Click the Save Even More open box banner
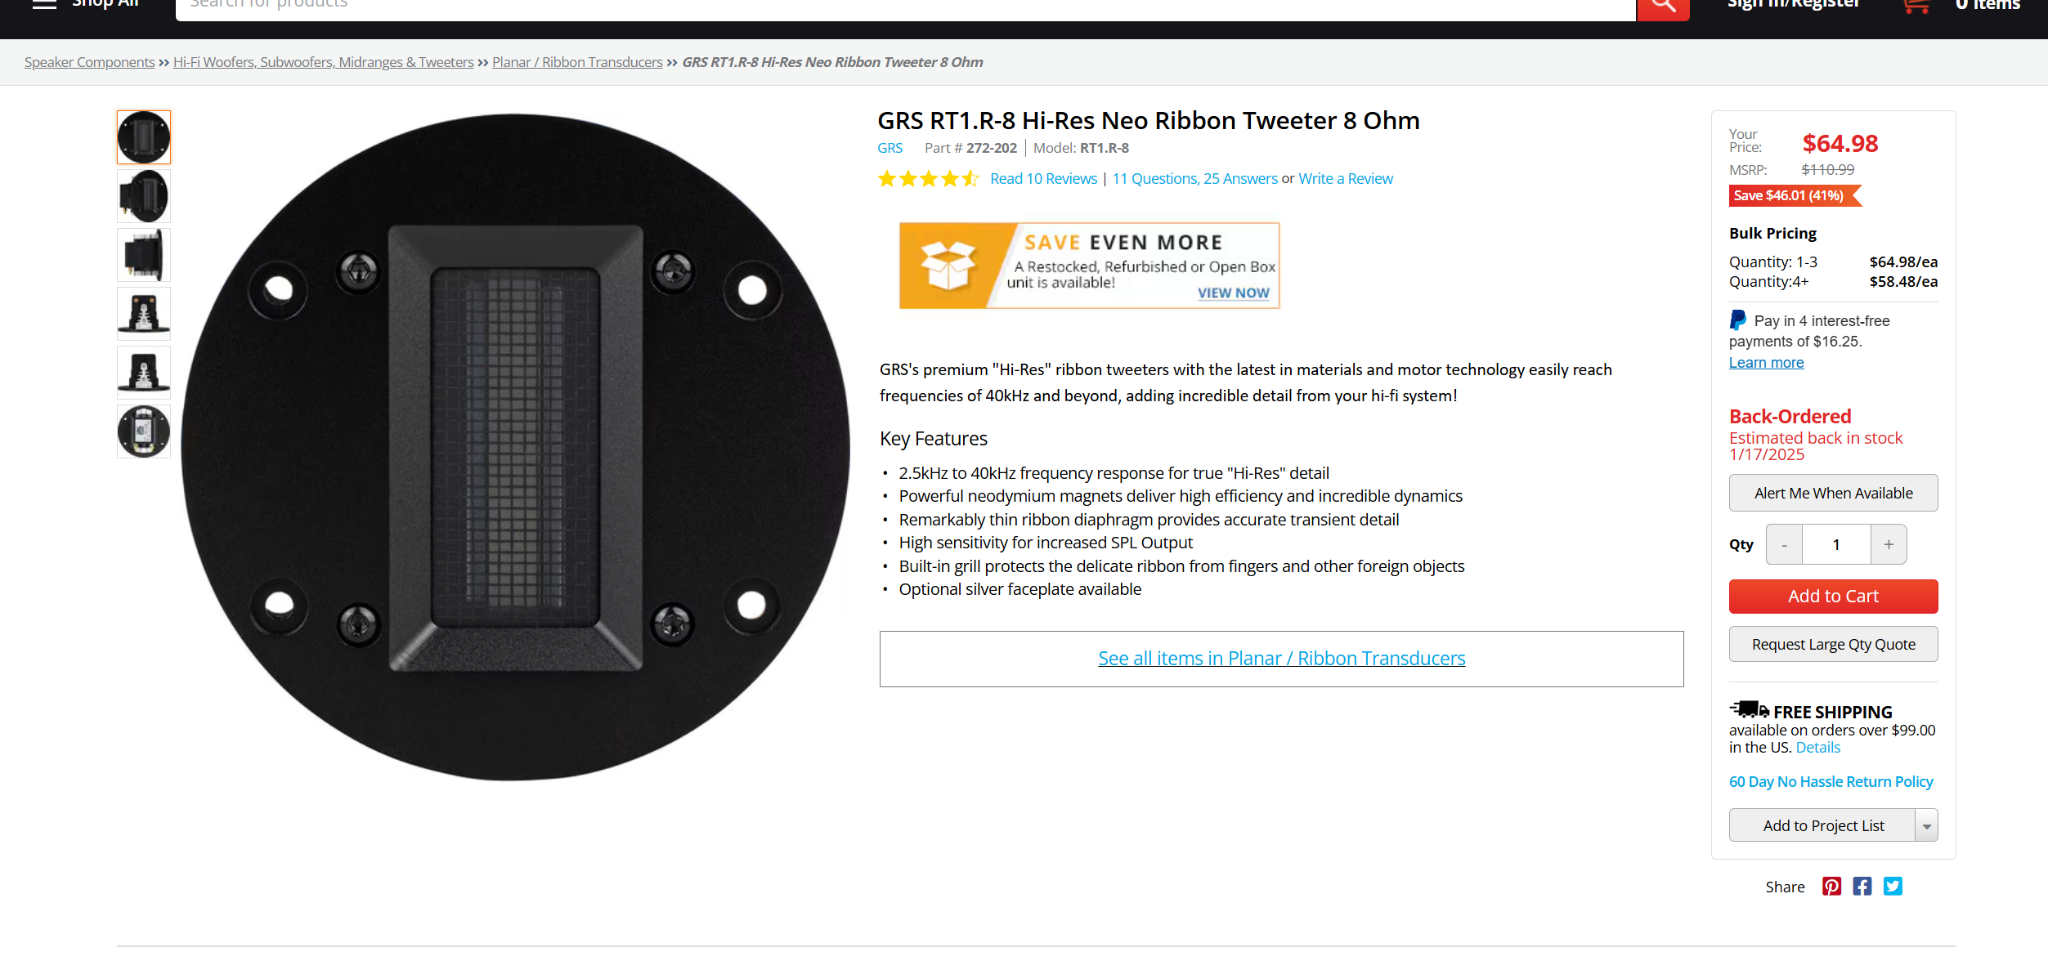This screenshot has height=961, width=2048. (1089, 265)
